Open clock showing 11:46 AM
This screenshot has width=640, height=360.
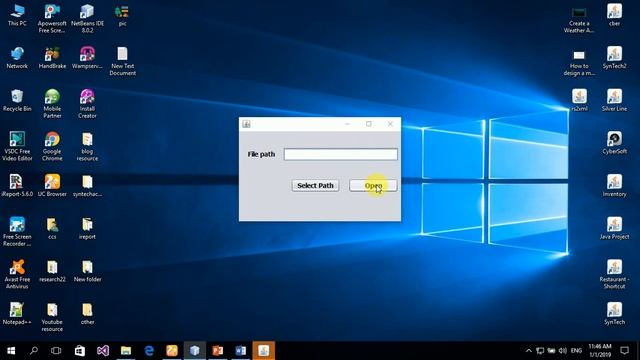600,351
